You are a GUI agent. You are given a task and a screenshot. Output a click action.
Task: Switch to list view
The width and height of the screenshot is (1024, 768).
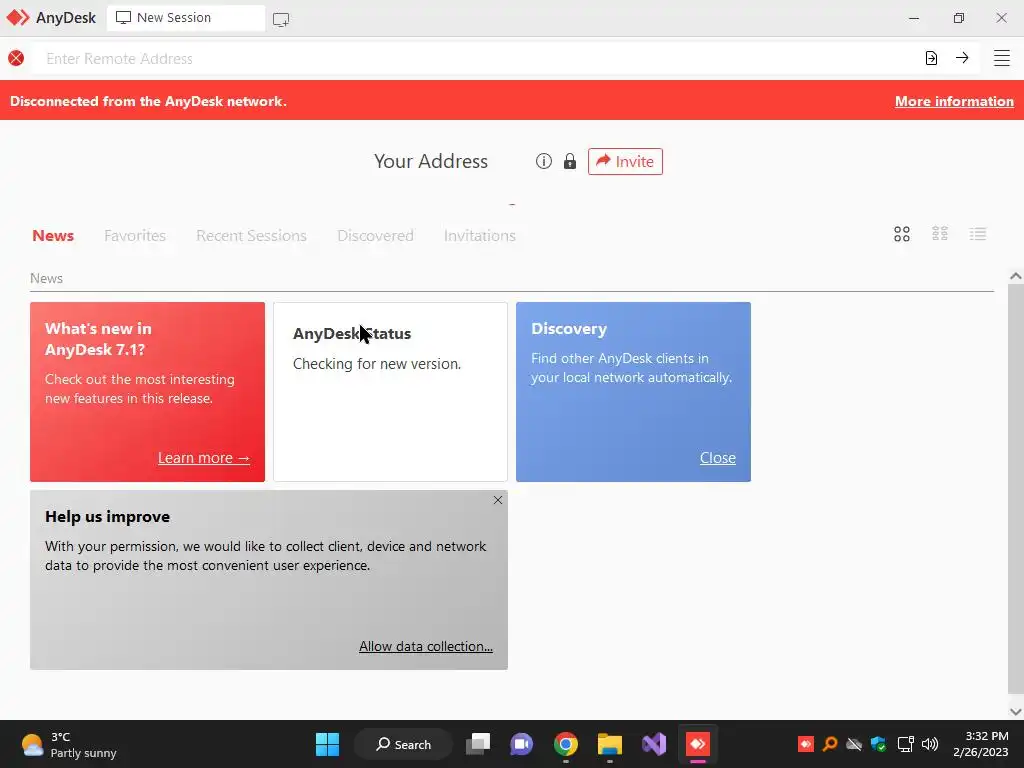coord(978,234)
